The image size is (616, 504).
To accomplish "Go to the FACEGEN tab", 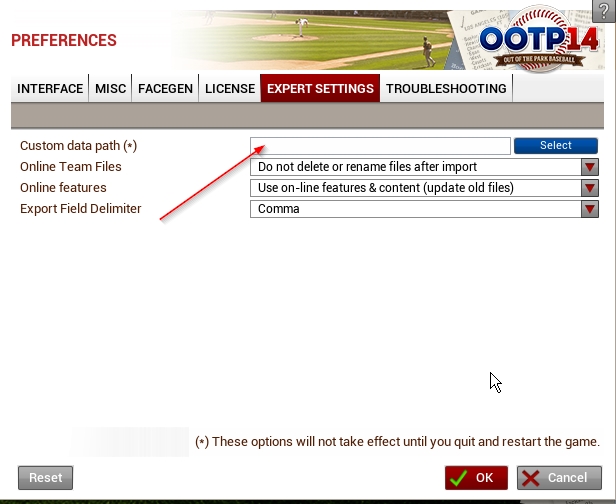I will coord(165,89).
